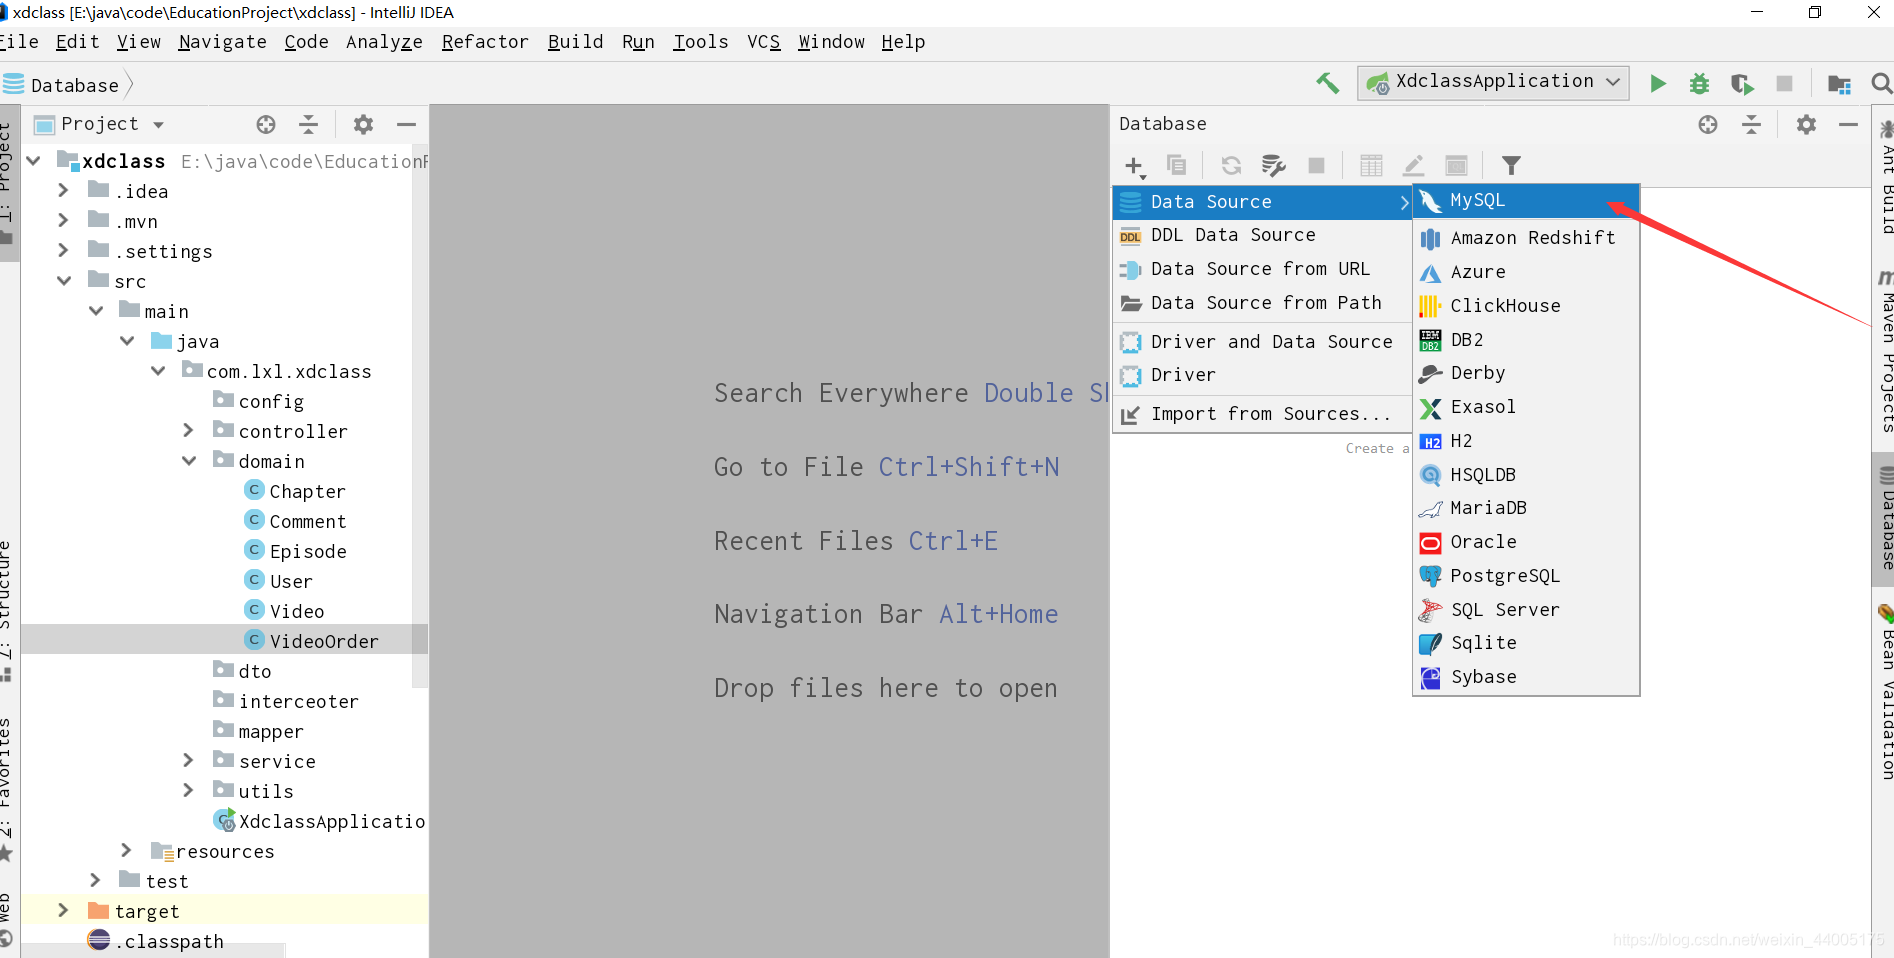Open Project panel settings gear

click(x=363, y=124)
